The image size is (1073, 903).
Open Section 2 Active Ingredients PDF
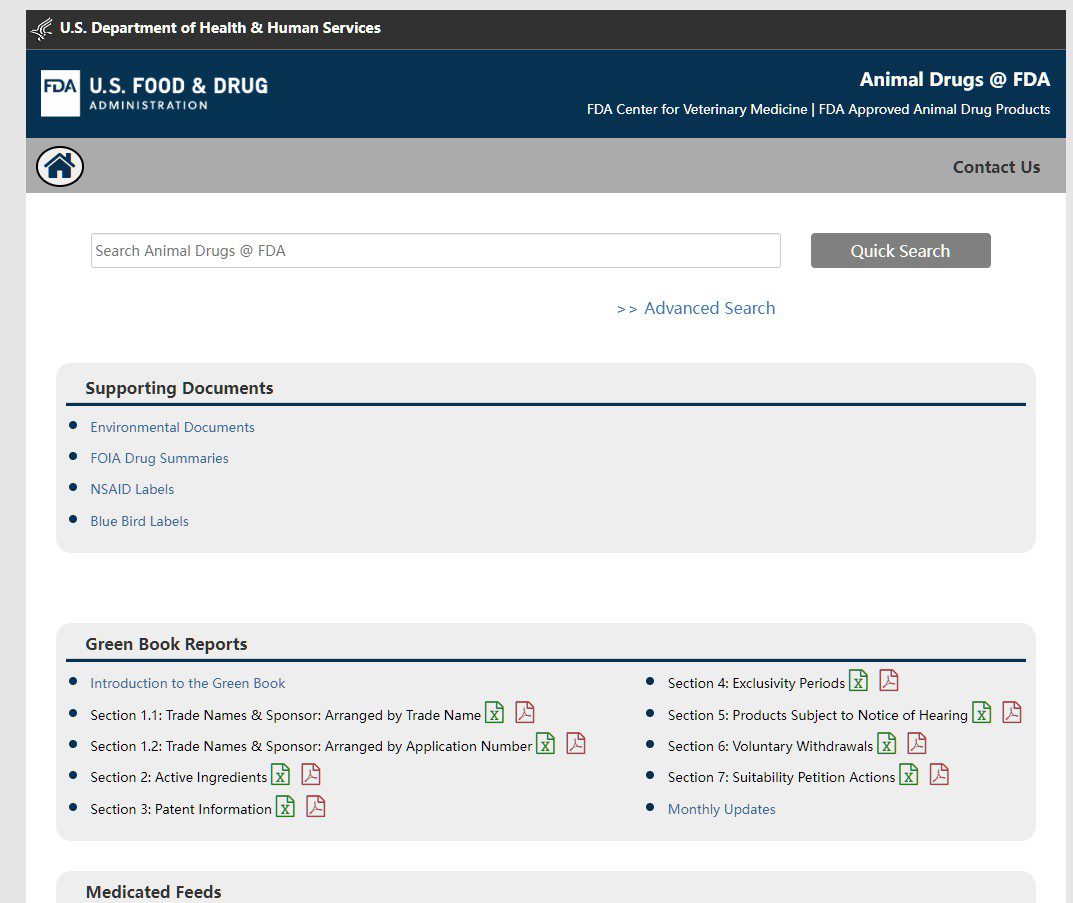pyautogui.click(x=311, y=775)
